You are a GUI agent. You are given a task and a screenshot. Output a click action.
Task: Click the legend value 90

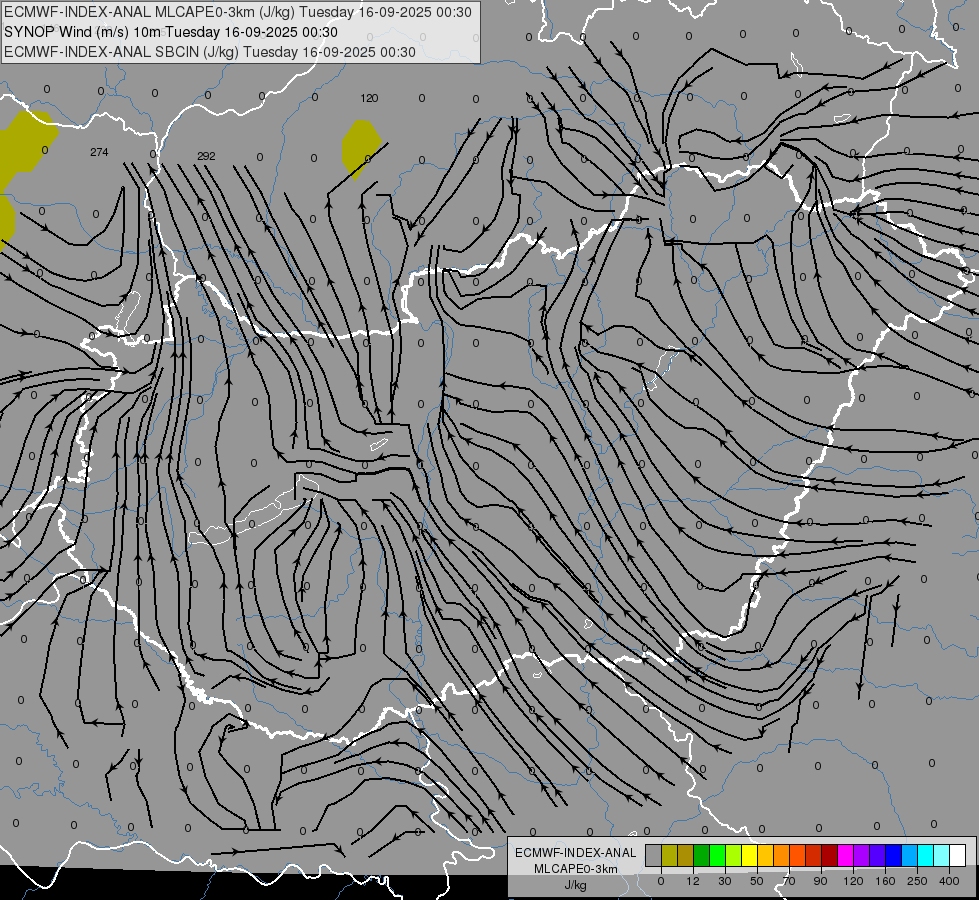tap(820, 881)
